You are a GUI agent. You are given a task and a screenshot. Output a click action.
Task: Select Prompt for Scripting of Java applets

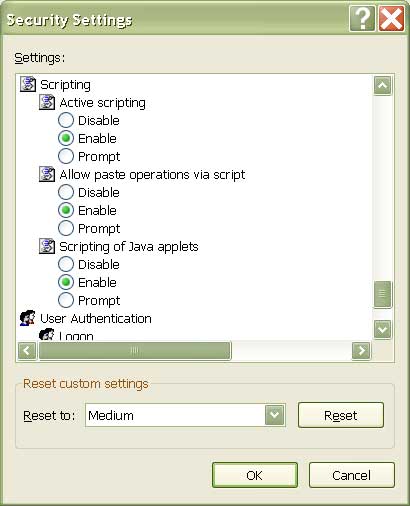click(66, 300)
